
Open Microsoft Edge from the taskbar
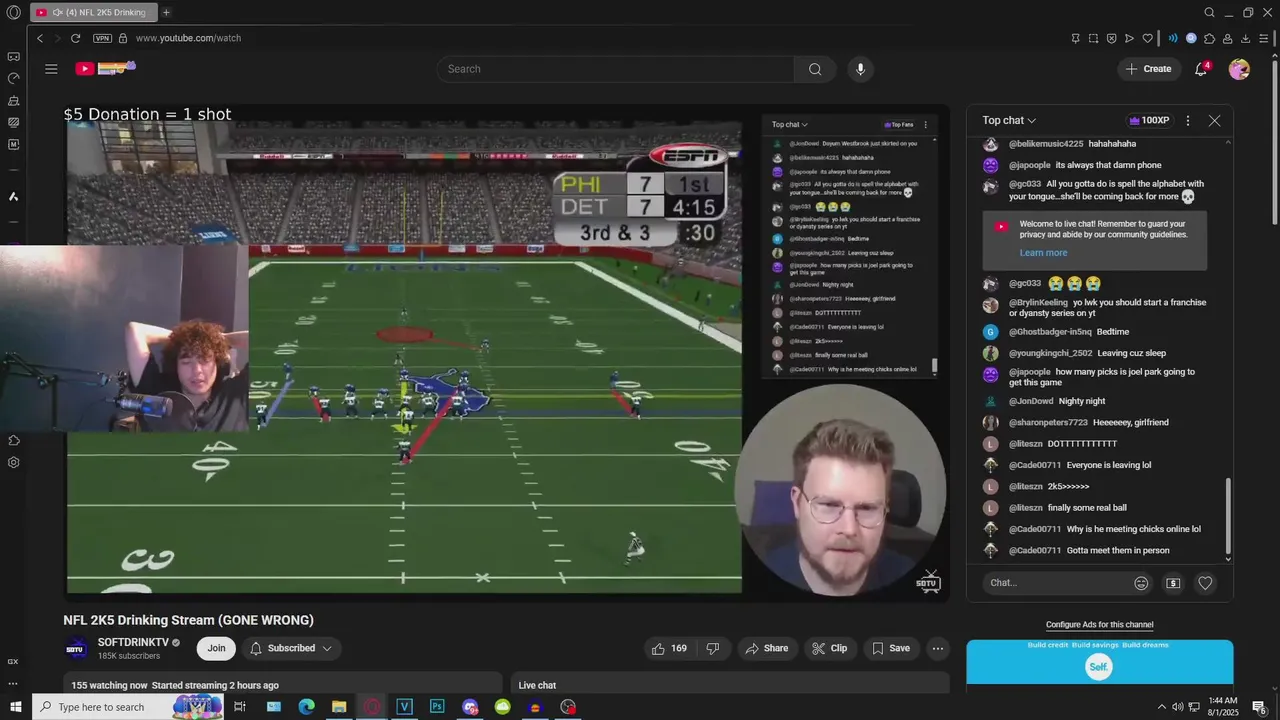click(x=306, y=707)
